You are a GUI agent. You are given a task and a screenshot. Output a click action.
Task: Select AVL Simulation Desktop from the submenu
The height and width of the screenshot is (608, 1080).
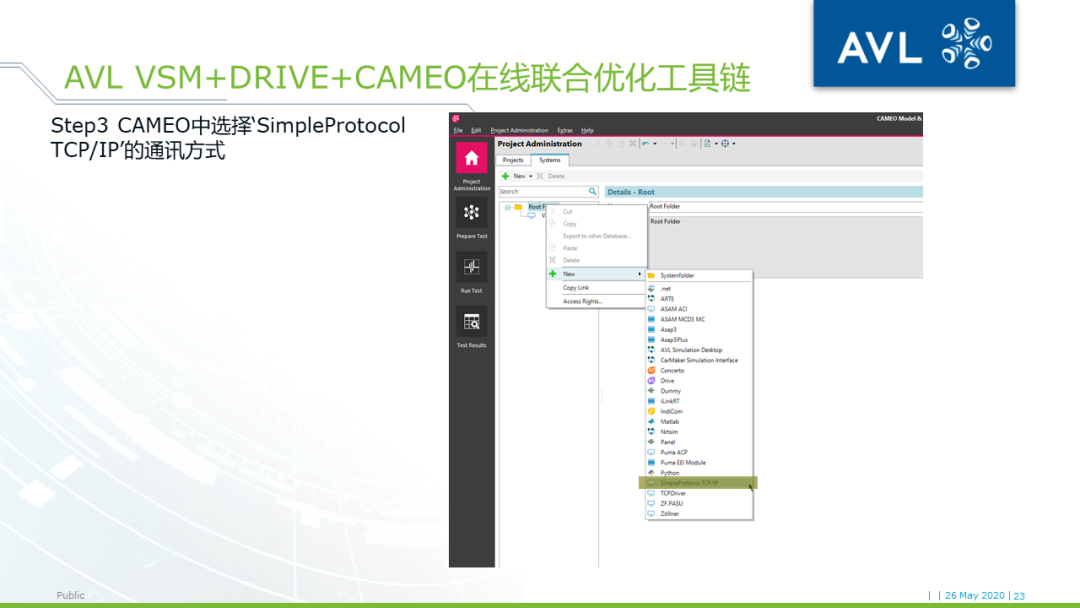click(x=690, y=348)
